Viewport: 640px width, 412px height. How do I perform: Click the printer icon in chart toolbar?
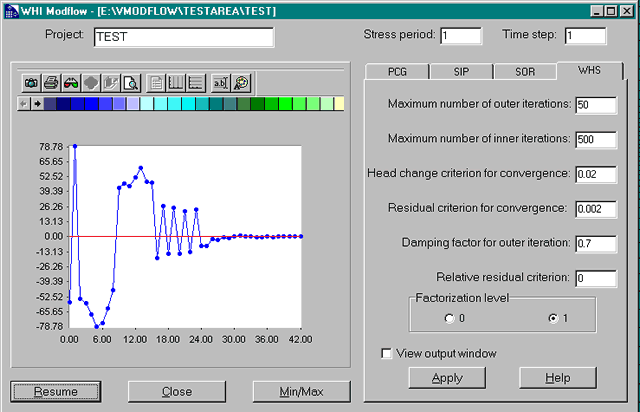pyautogui.click(x=51, y=83)
